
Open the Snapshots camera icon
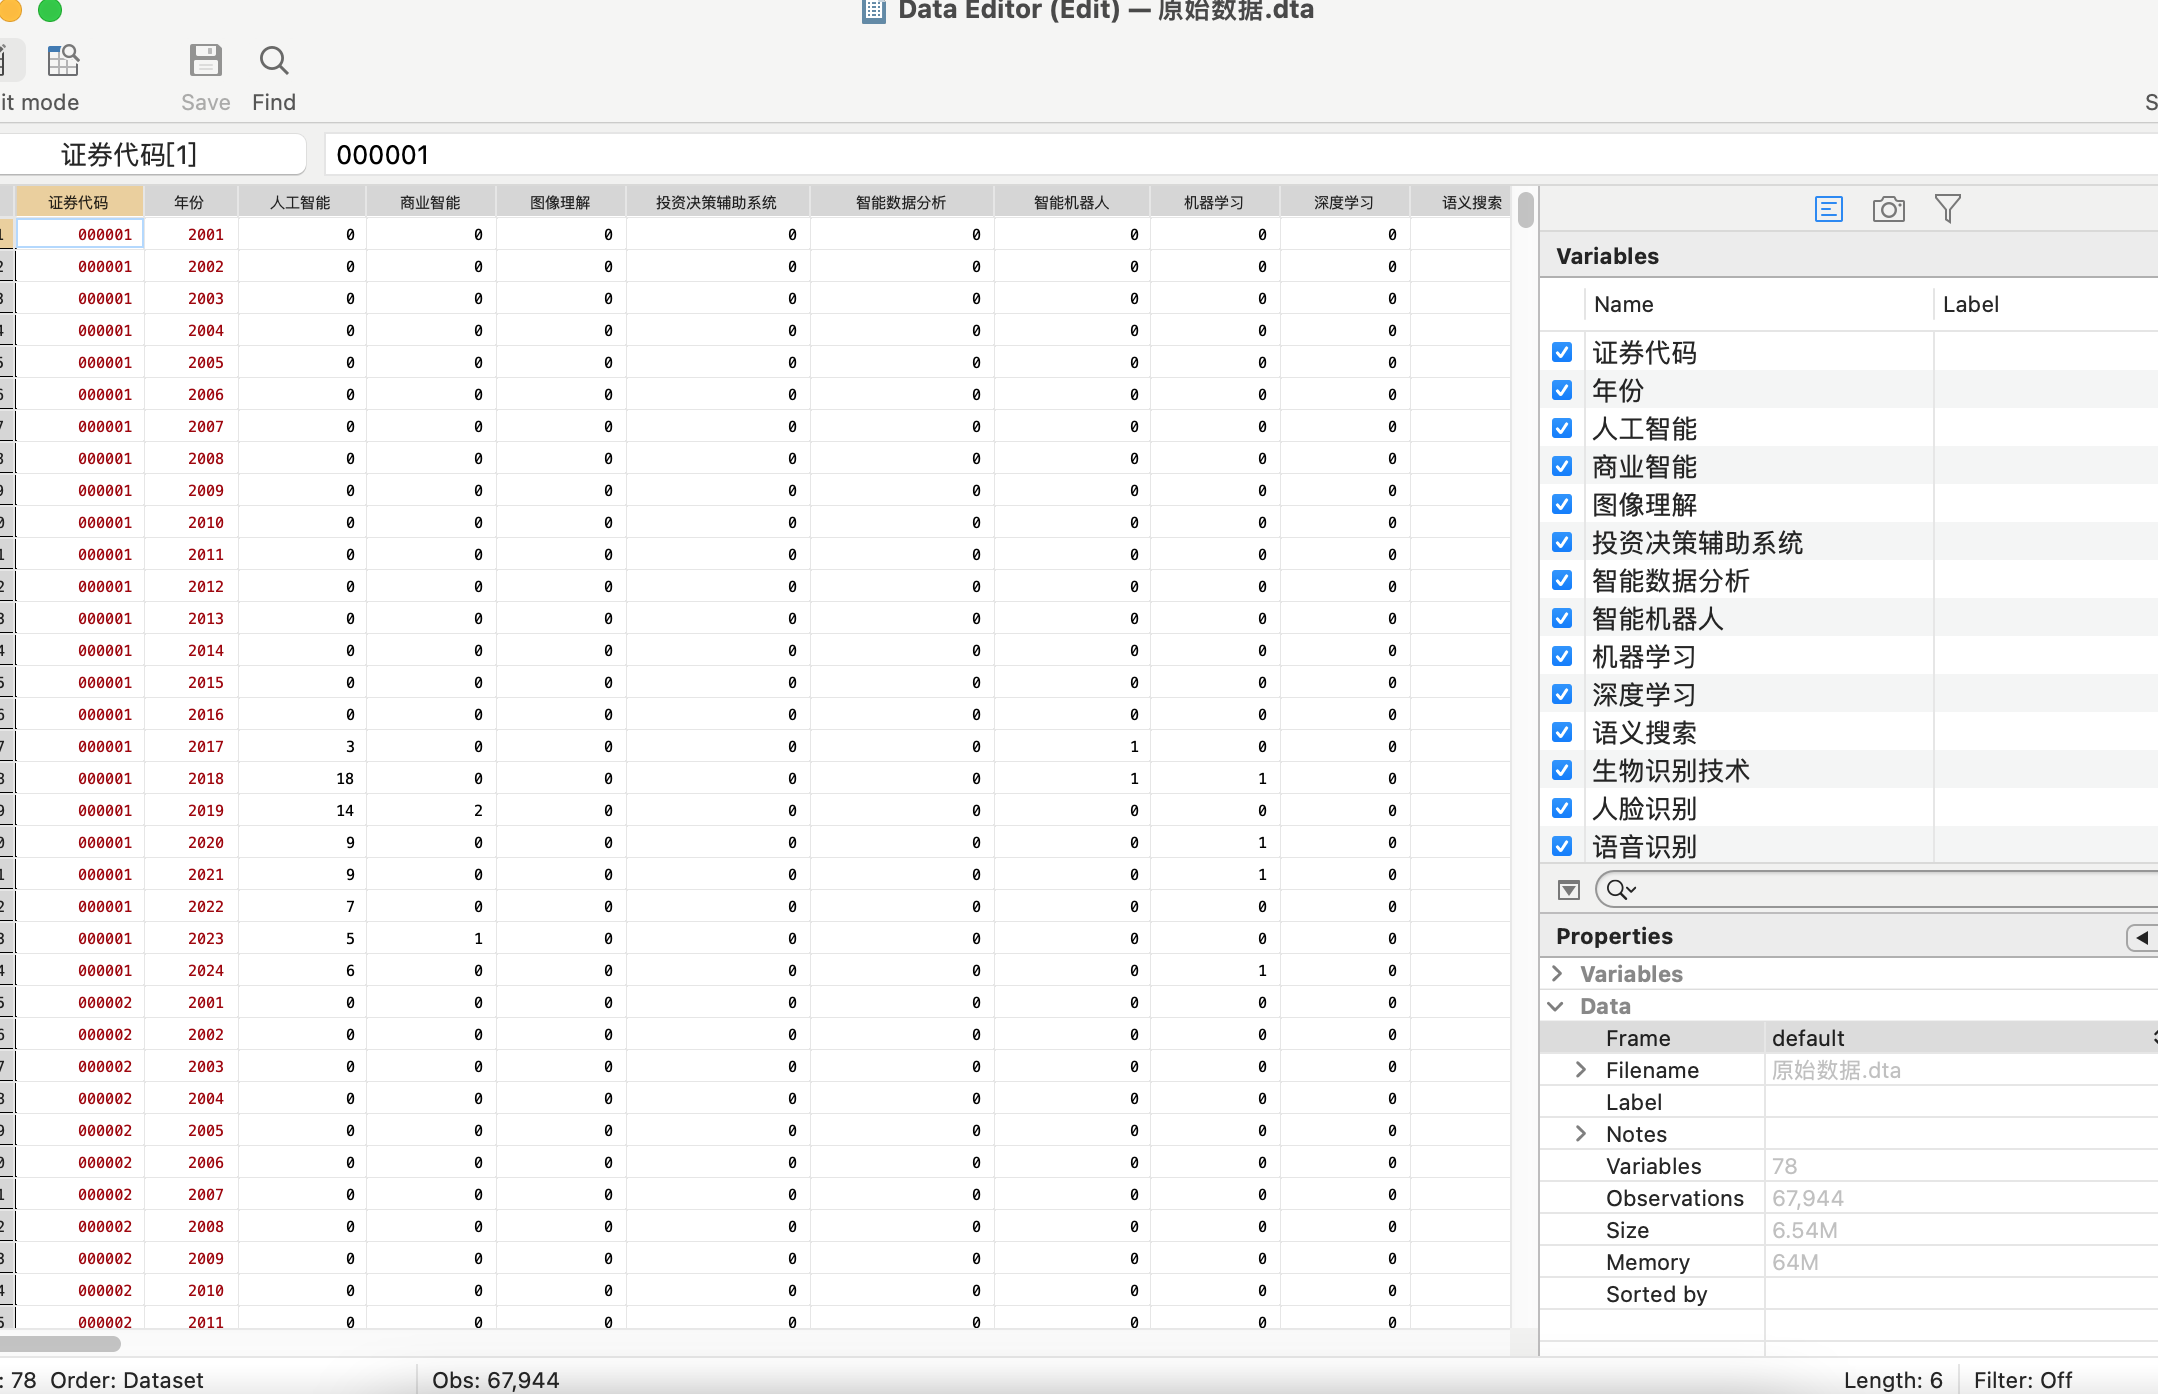[1888, 209]
